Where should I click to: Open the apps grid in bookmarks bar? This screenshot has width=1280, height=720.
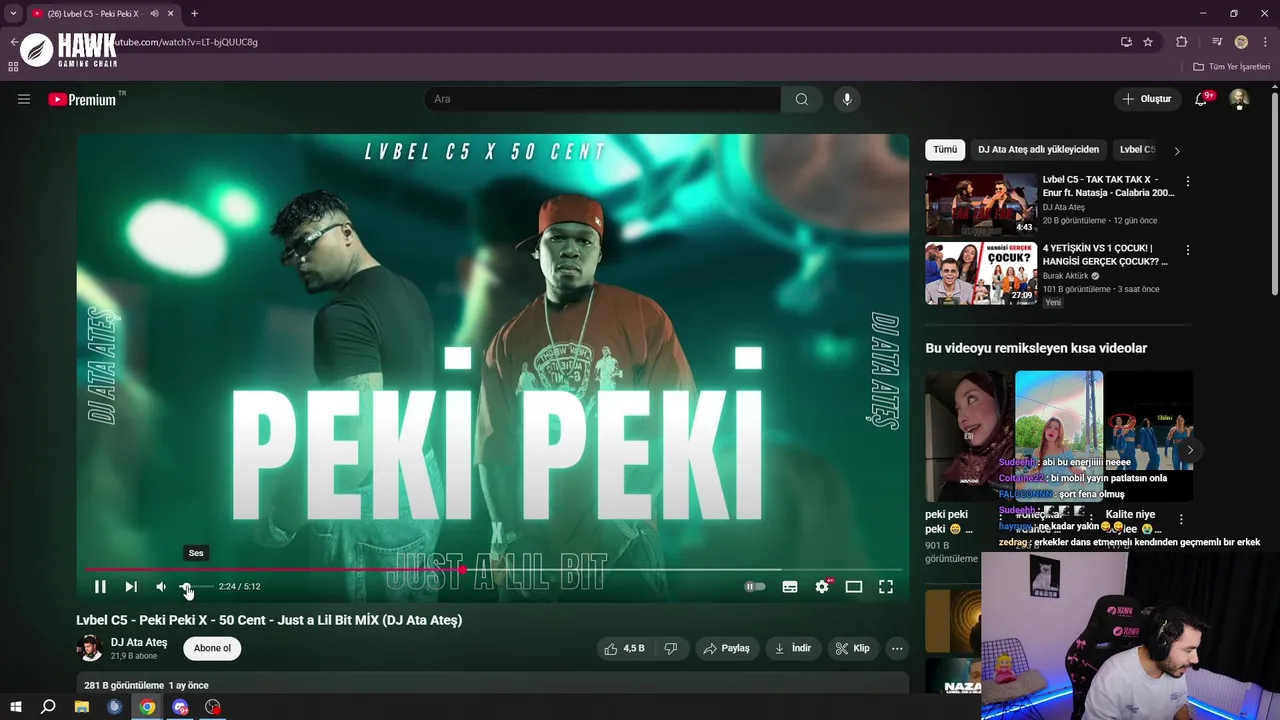[13, 67]
